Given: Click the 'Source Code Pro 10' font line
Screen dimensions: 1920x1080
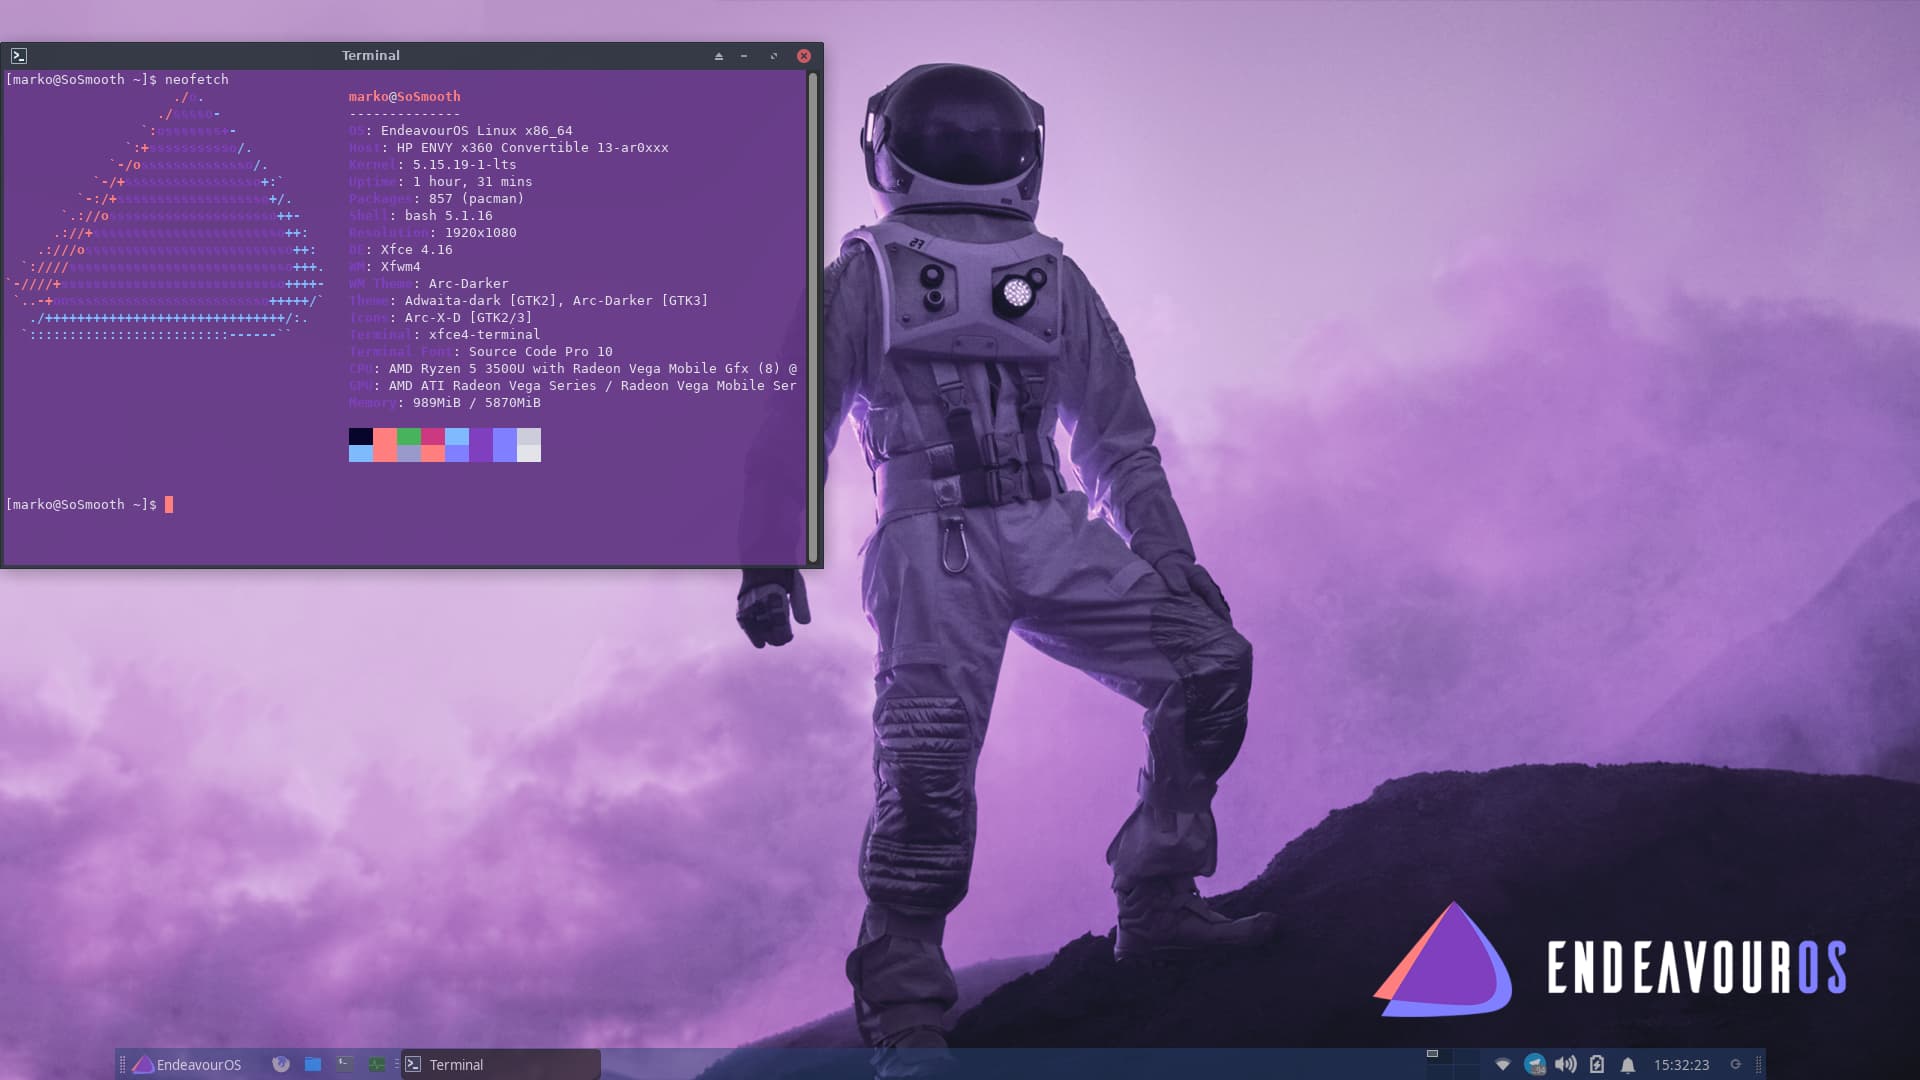Looking at the screenshot, I should point(481,352).
